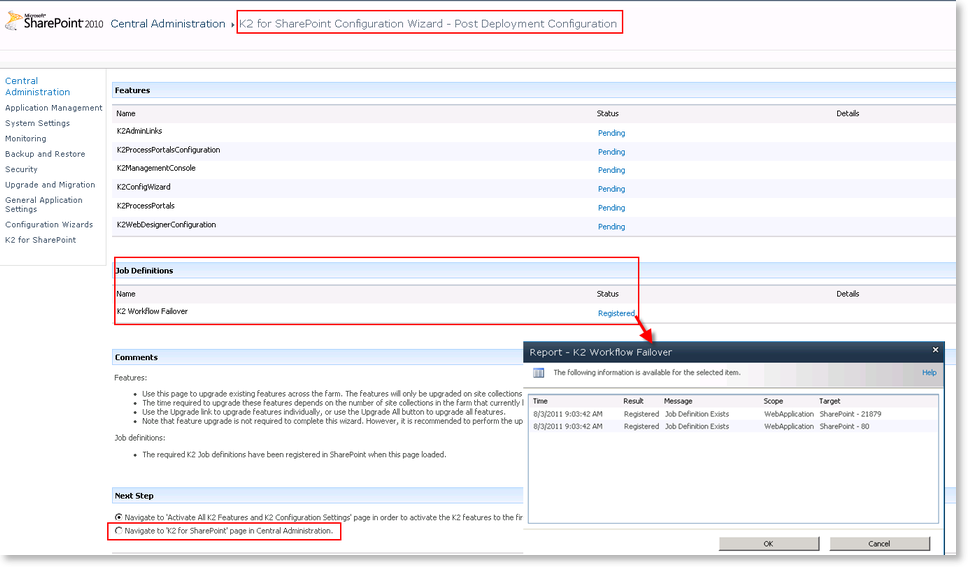Open System Settings in sidebar
This screenshot has height=567, width=968.
38,123
